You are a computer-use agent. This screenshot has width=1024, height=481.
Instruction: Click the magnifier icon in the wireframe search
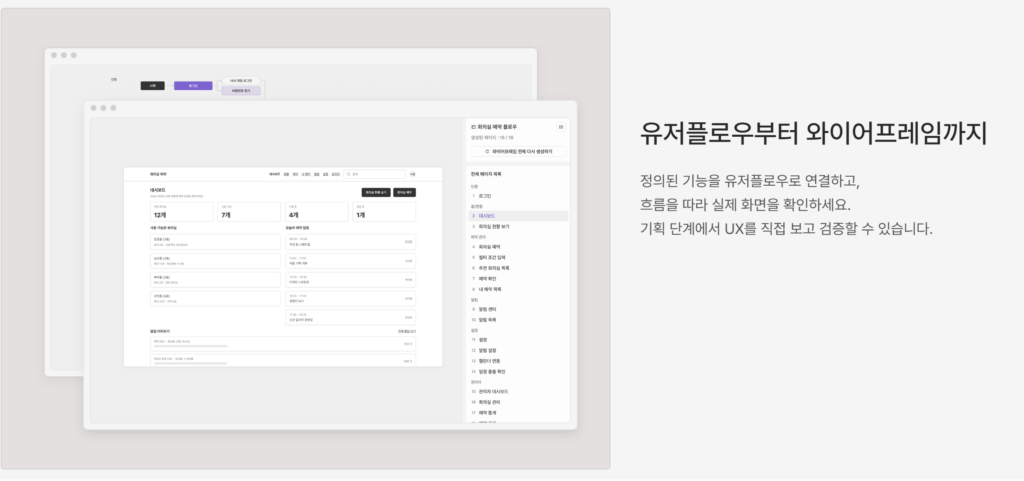[x=349, y=174]
